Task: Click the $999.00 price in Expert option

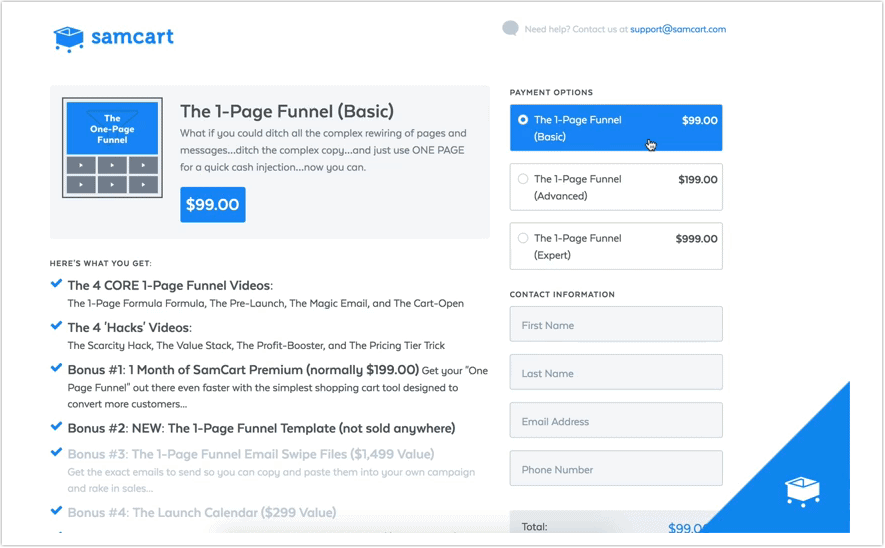Action: 696,239
